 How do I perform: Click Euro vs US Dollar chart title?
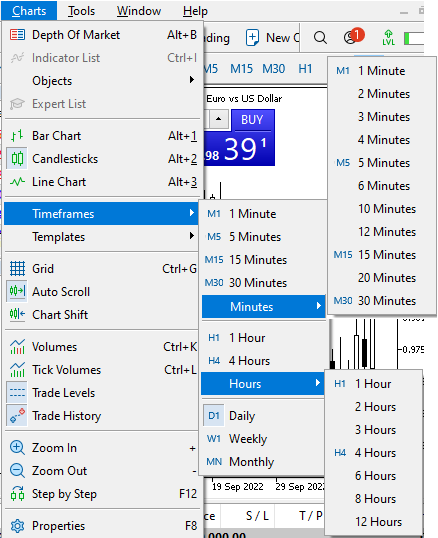pyautogui.click(x=244, y=99)
